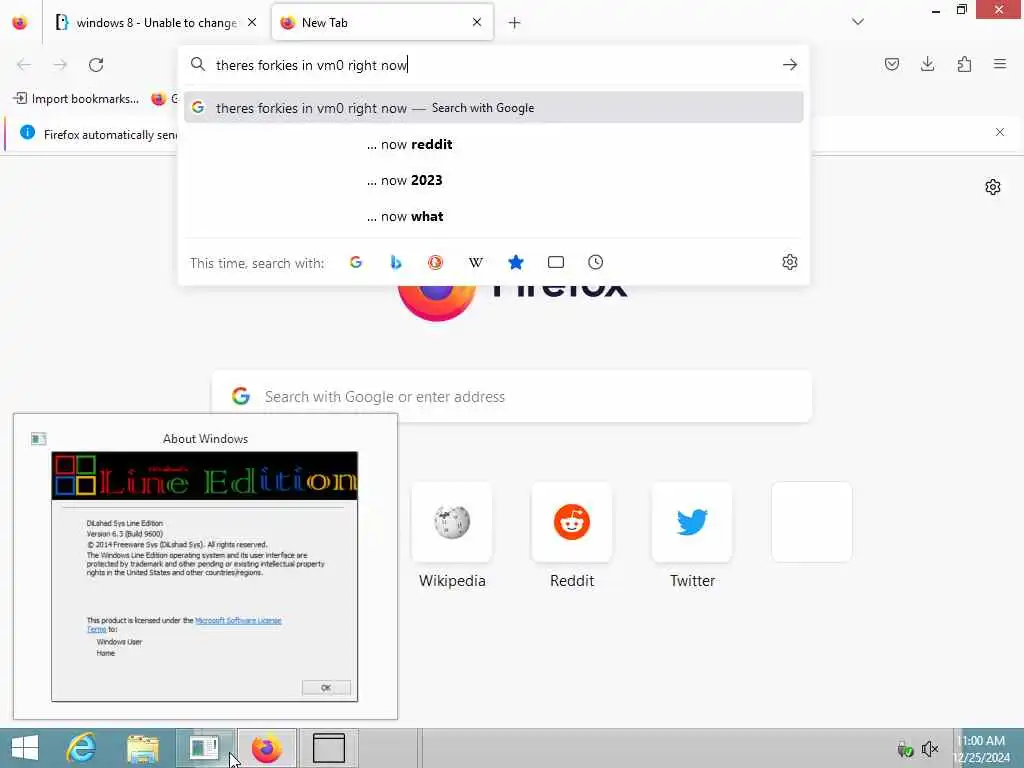Image resolution: width=1024 pixels, height=768 pixels.
Task: Search this time with Google icon
Action: tap(356, 263)
